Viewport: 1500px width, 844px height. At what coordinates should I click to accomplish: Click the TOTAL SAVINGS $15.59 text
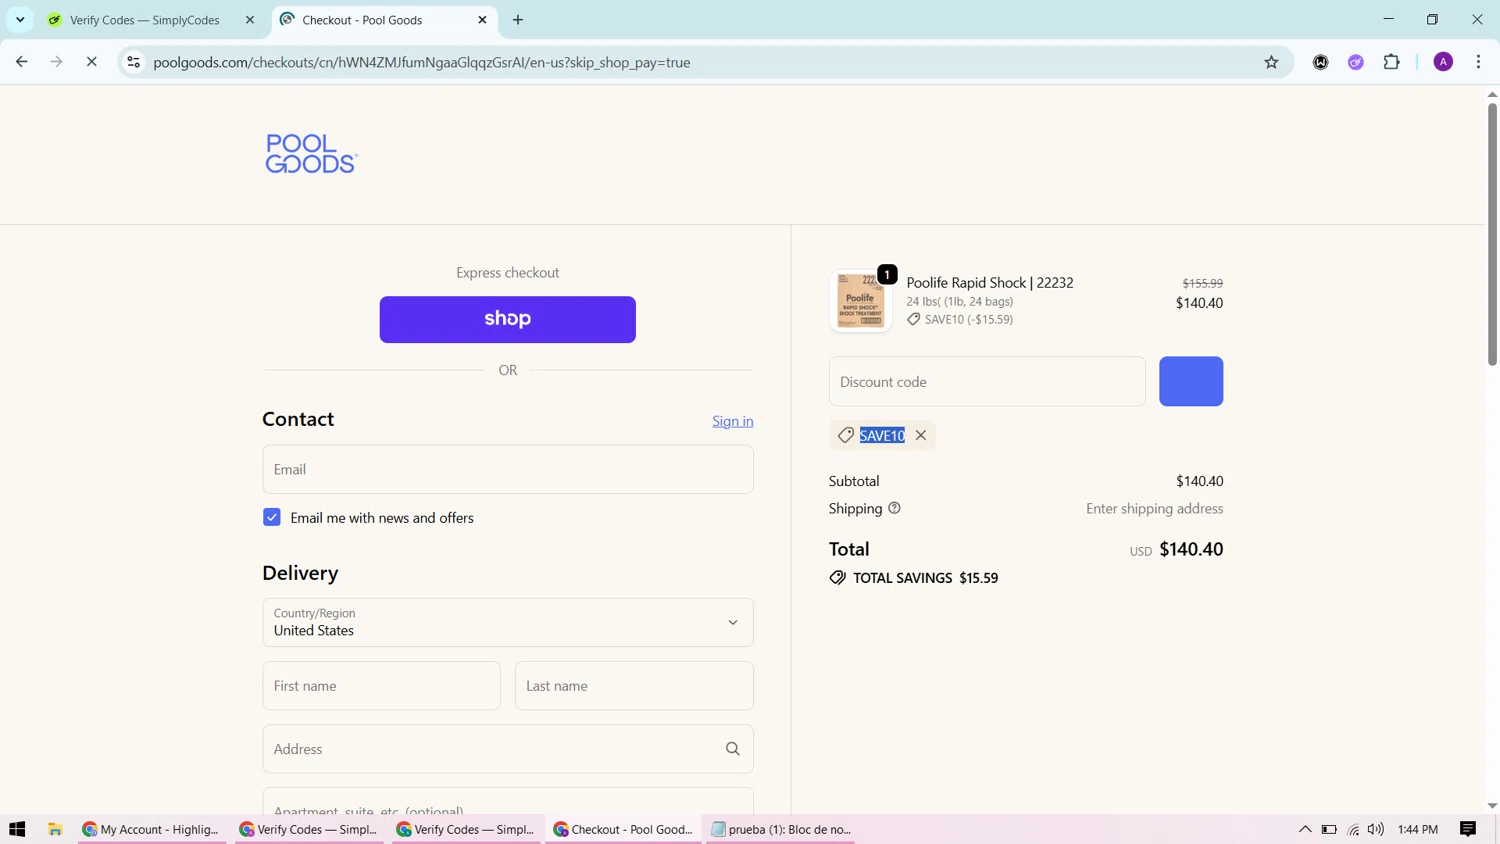point(926,578)
